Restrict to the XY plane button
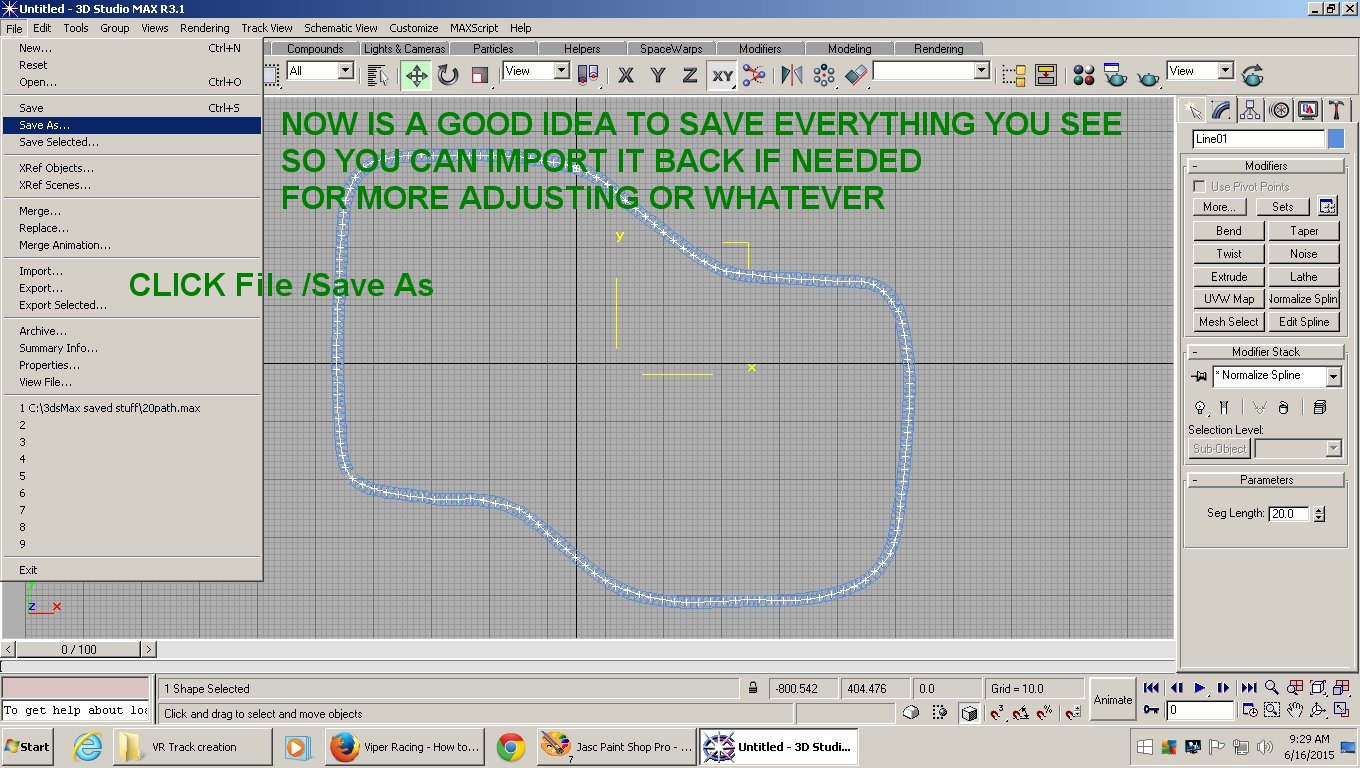The image size is (1360, 768). coord(722,75)
